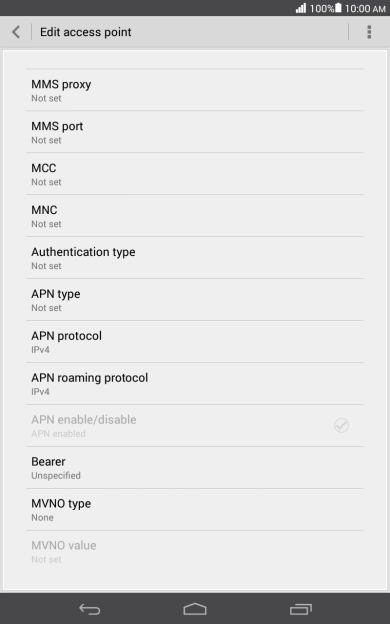Toggle the APN enabled checkmark
This screenshot has width=390, height=624.
point(341,425)
